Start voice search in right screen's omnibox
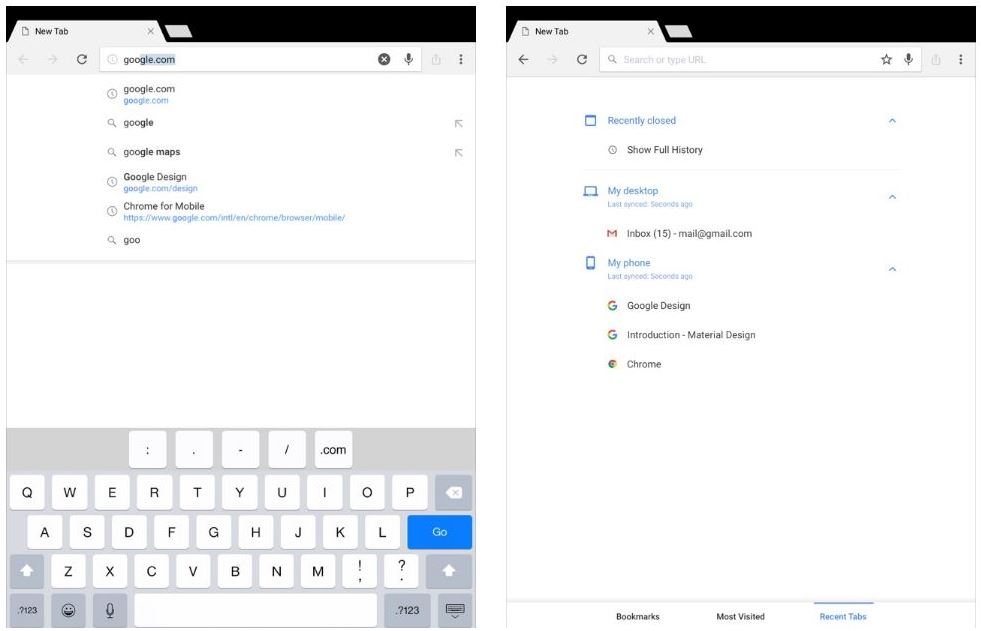This screenshot has width=981, height=631. point(908,59)
